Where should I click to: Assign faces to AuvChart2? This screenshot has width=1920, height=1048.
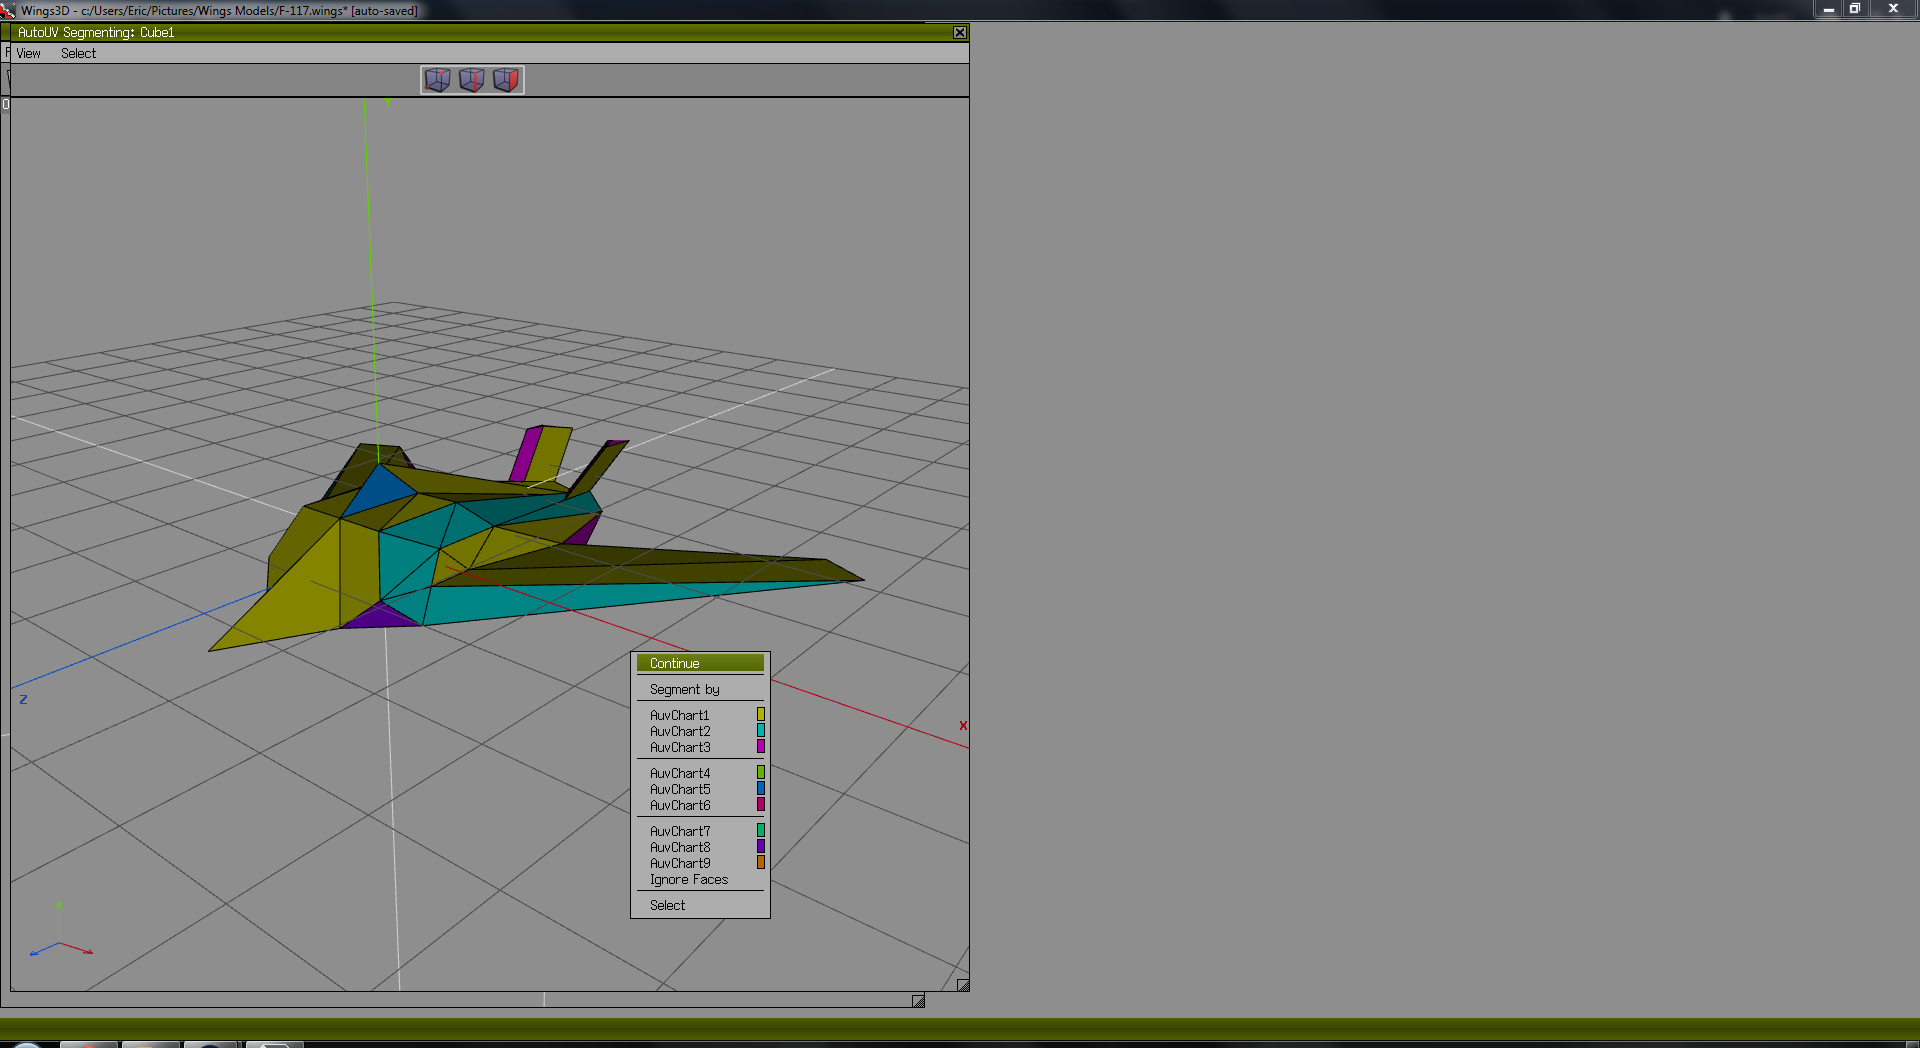click(x=700, y=731)
